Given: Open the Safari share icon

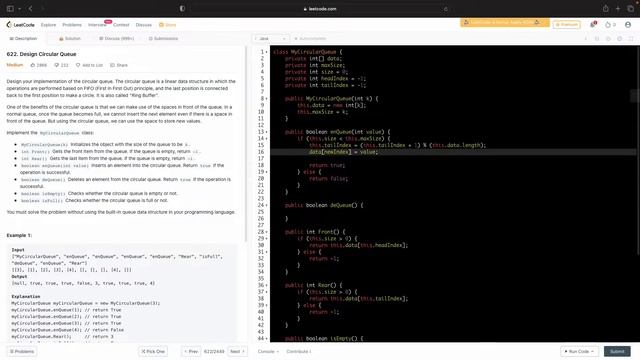Looking at the screenshot, I should tap(606, 9).
